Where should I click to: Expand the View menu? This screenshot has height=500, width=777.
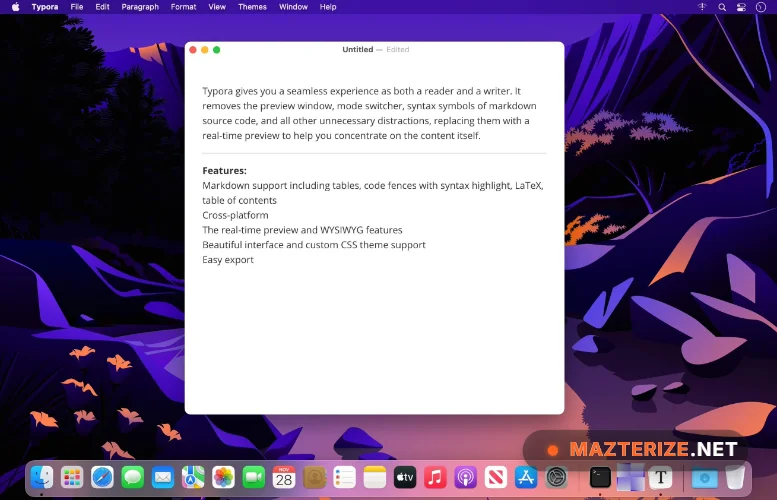pos(217,7)
